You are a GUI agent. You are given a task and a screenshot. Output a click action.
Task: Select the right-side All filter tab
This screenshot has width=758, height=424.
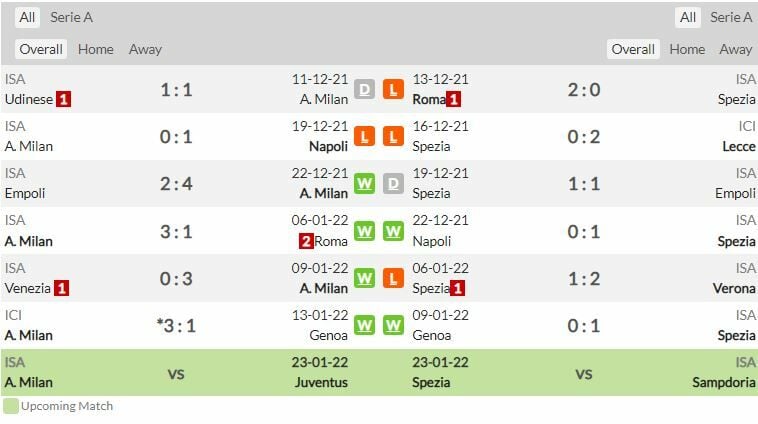click(688, 17)
